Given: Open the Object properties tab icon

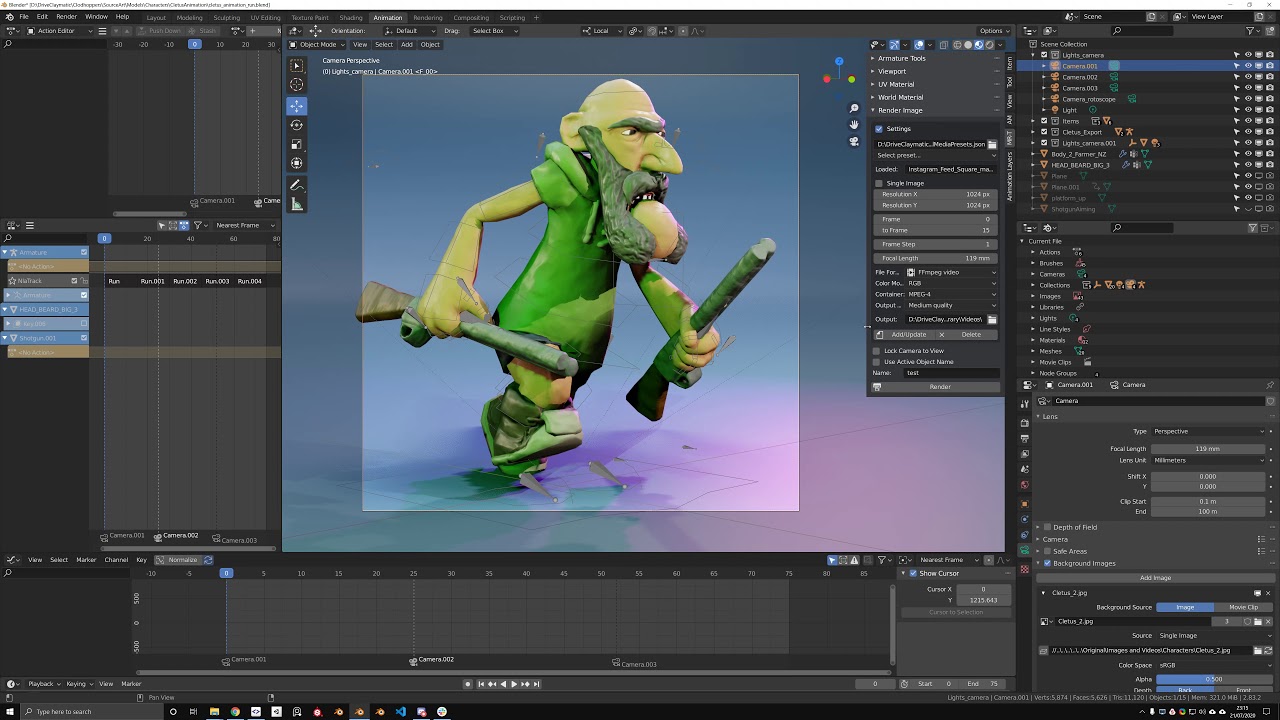Looking at the screenshot, I should click(1024, 503).
